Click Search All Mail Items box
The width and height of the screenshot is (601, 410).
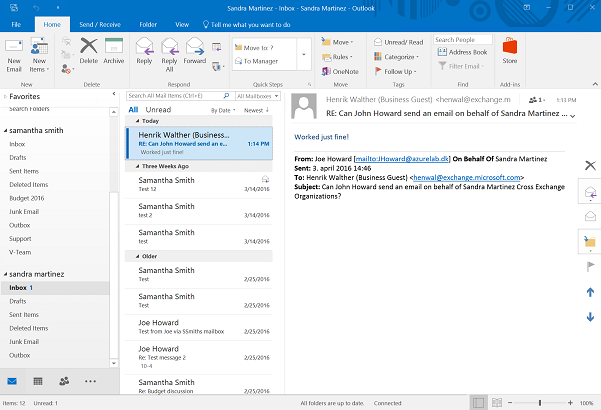point(174,96)
